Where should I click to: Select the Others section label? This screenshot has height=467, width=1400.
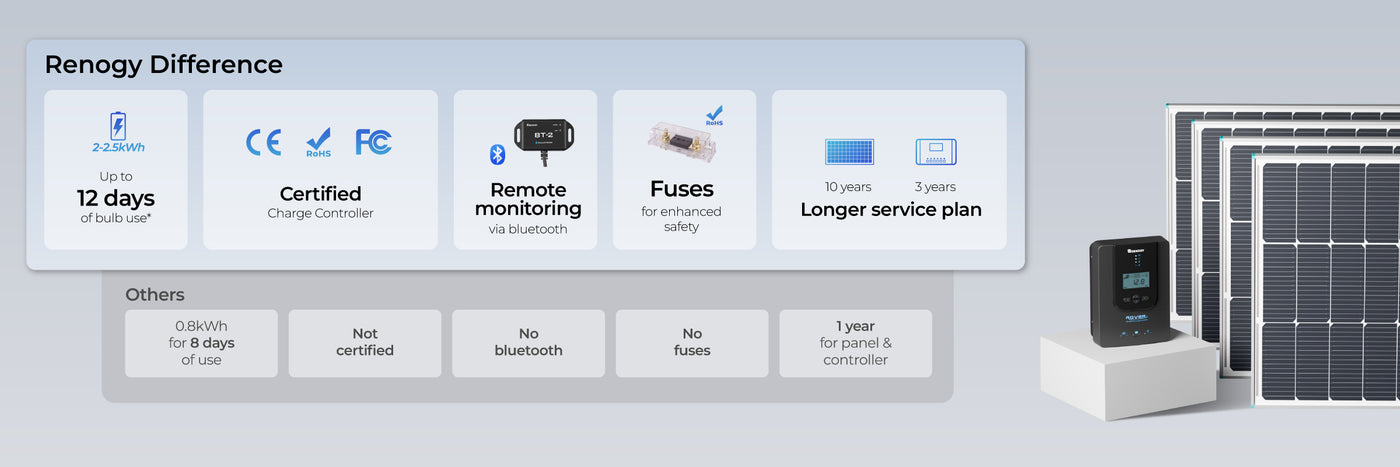[155, 295]
